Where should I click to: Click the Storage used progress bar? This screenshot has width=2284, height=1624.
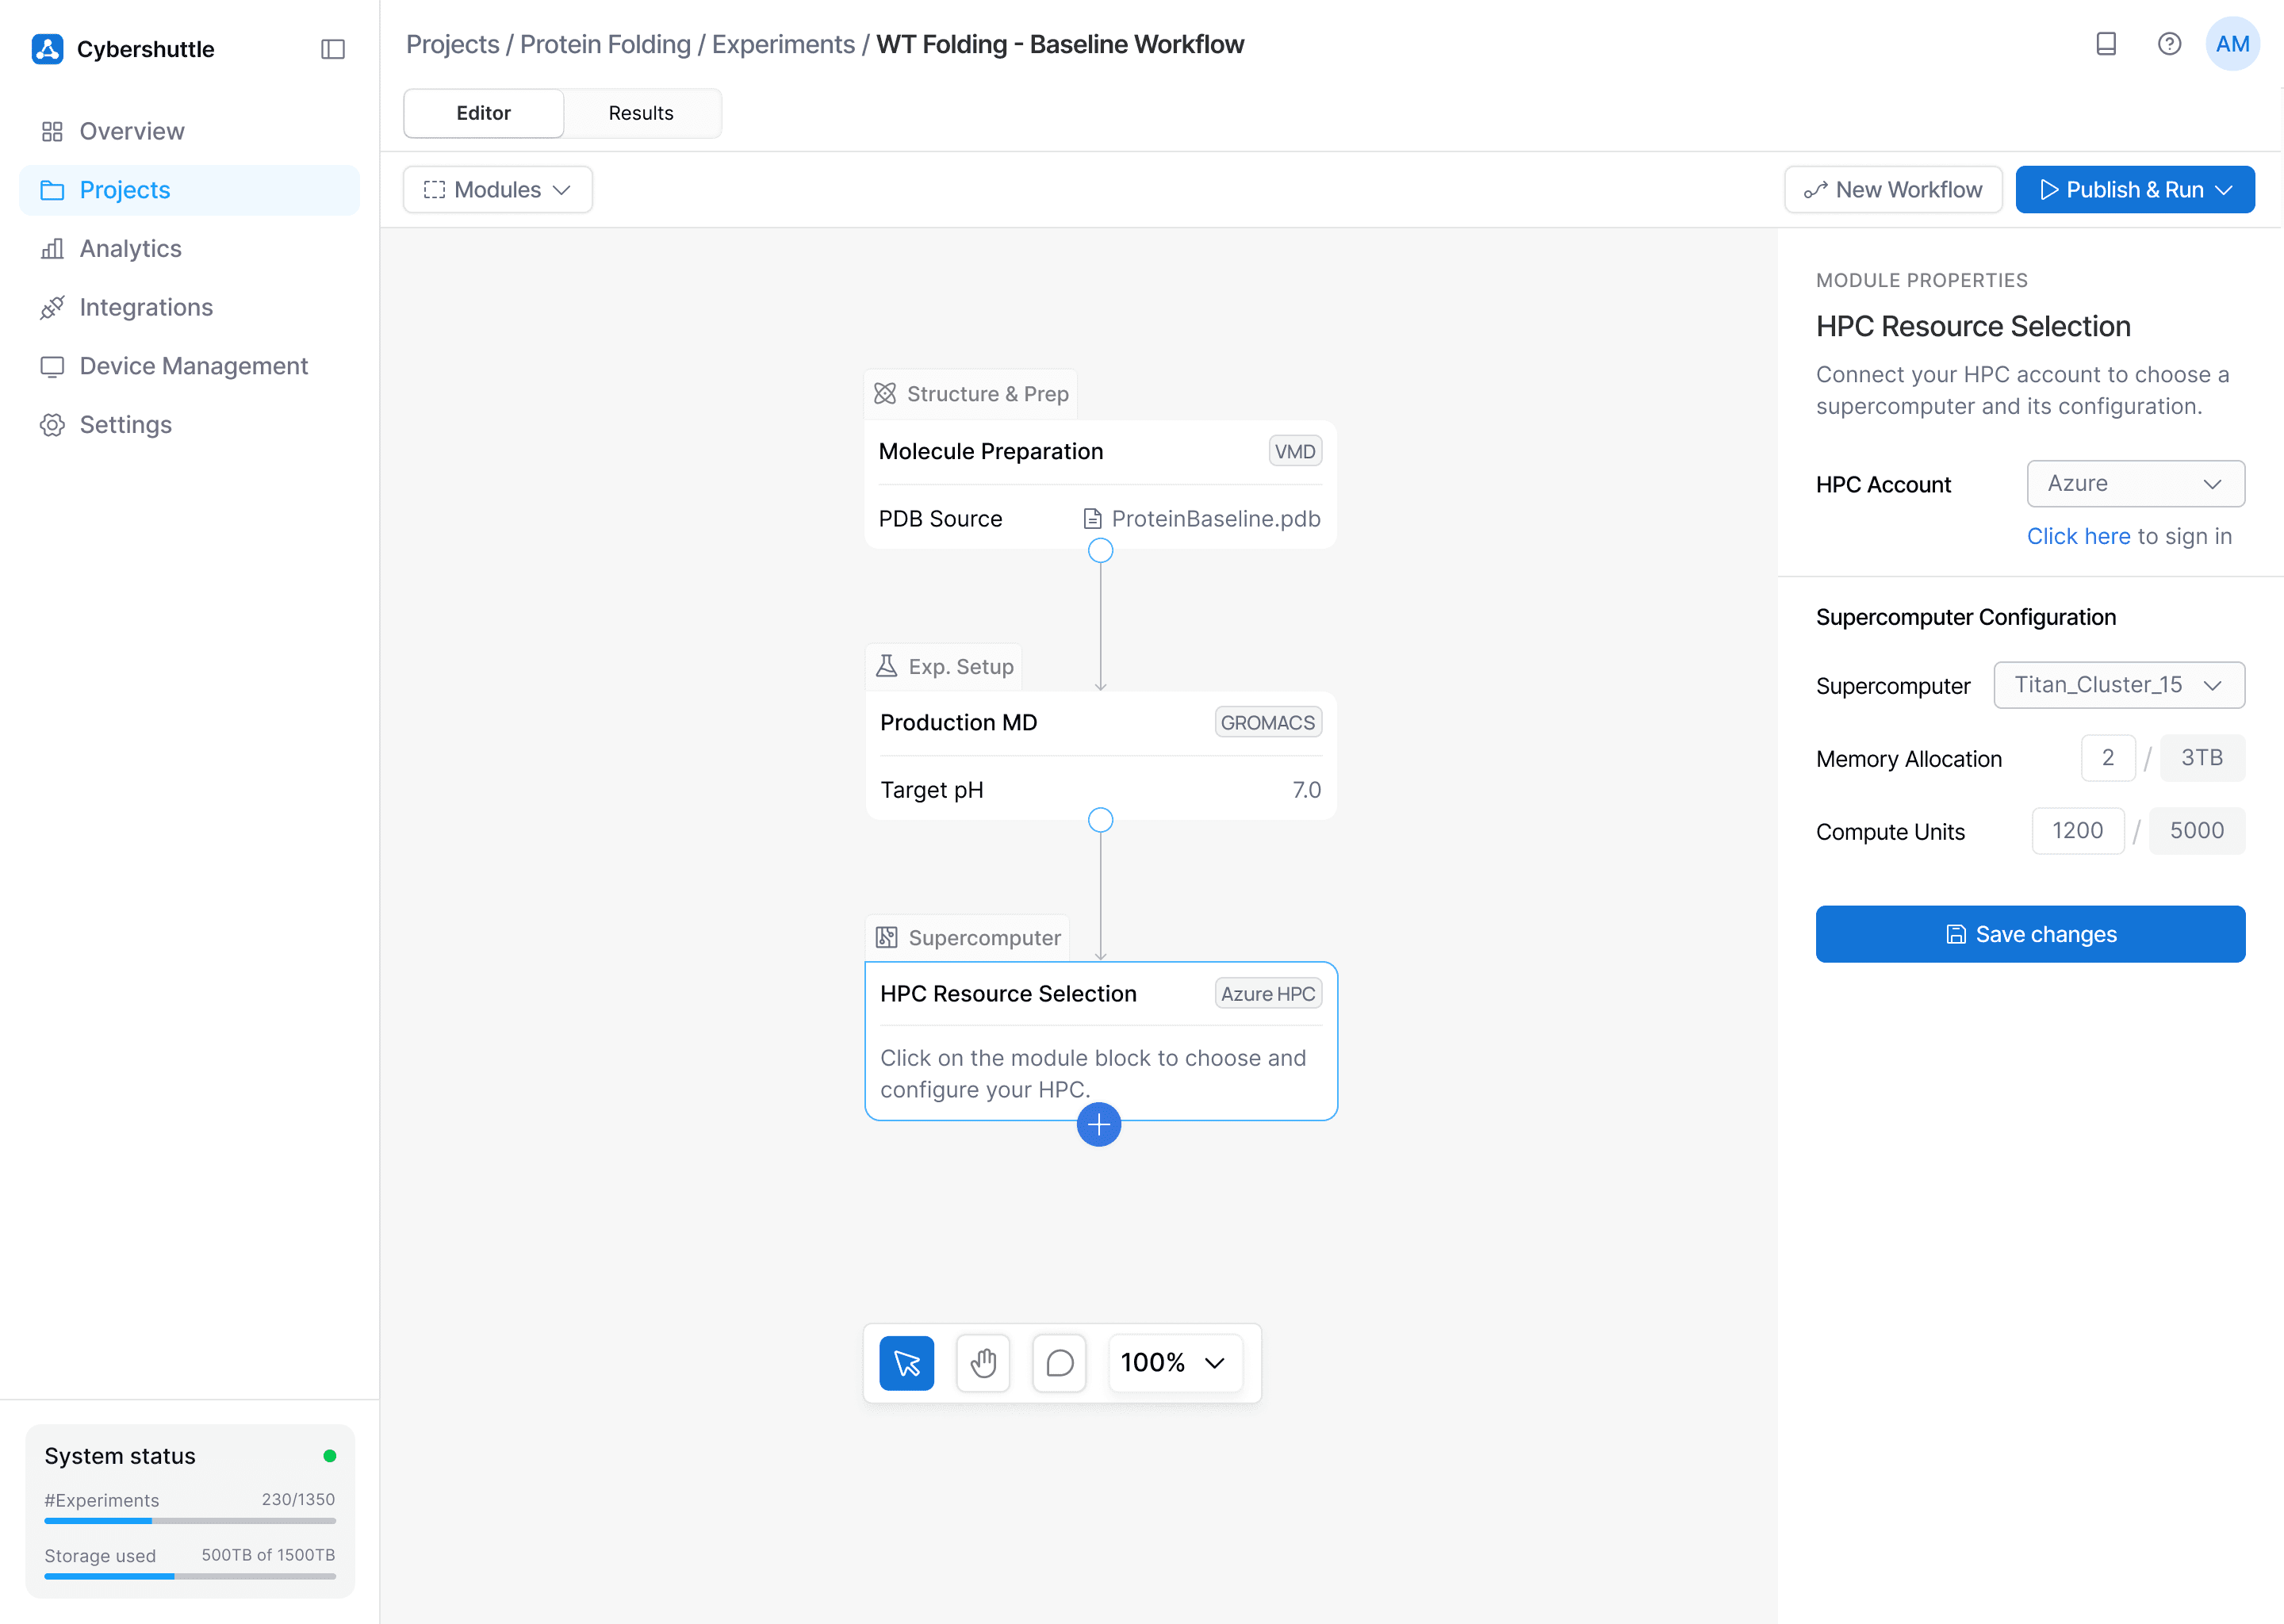point(189,1577)
